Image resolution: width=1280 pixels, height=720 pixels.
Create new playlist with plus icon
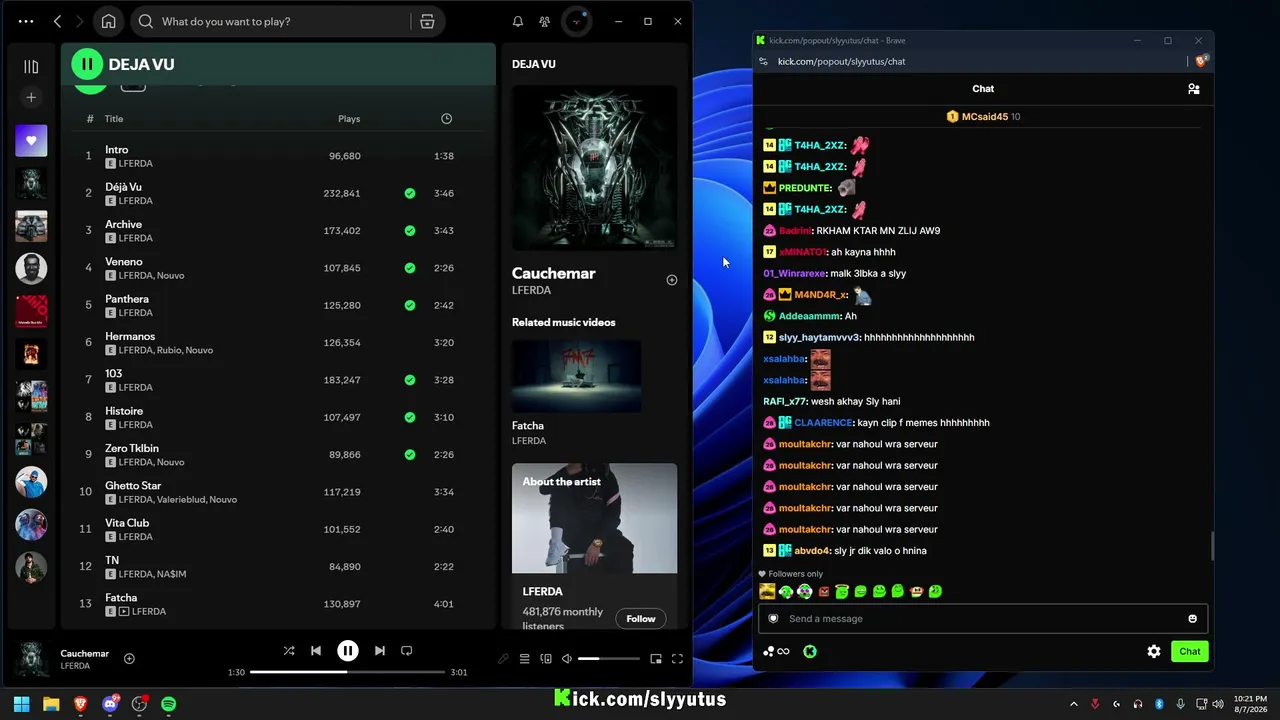[31, 97]
